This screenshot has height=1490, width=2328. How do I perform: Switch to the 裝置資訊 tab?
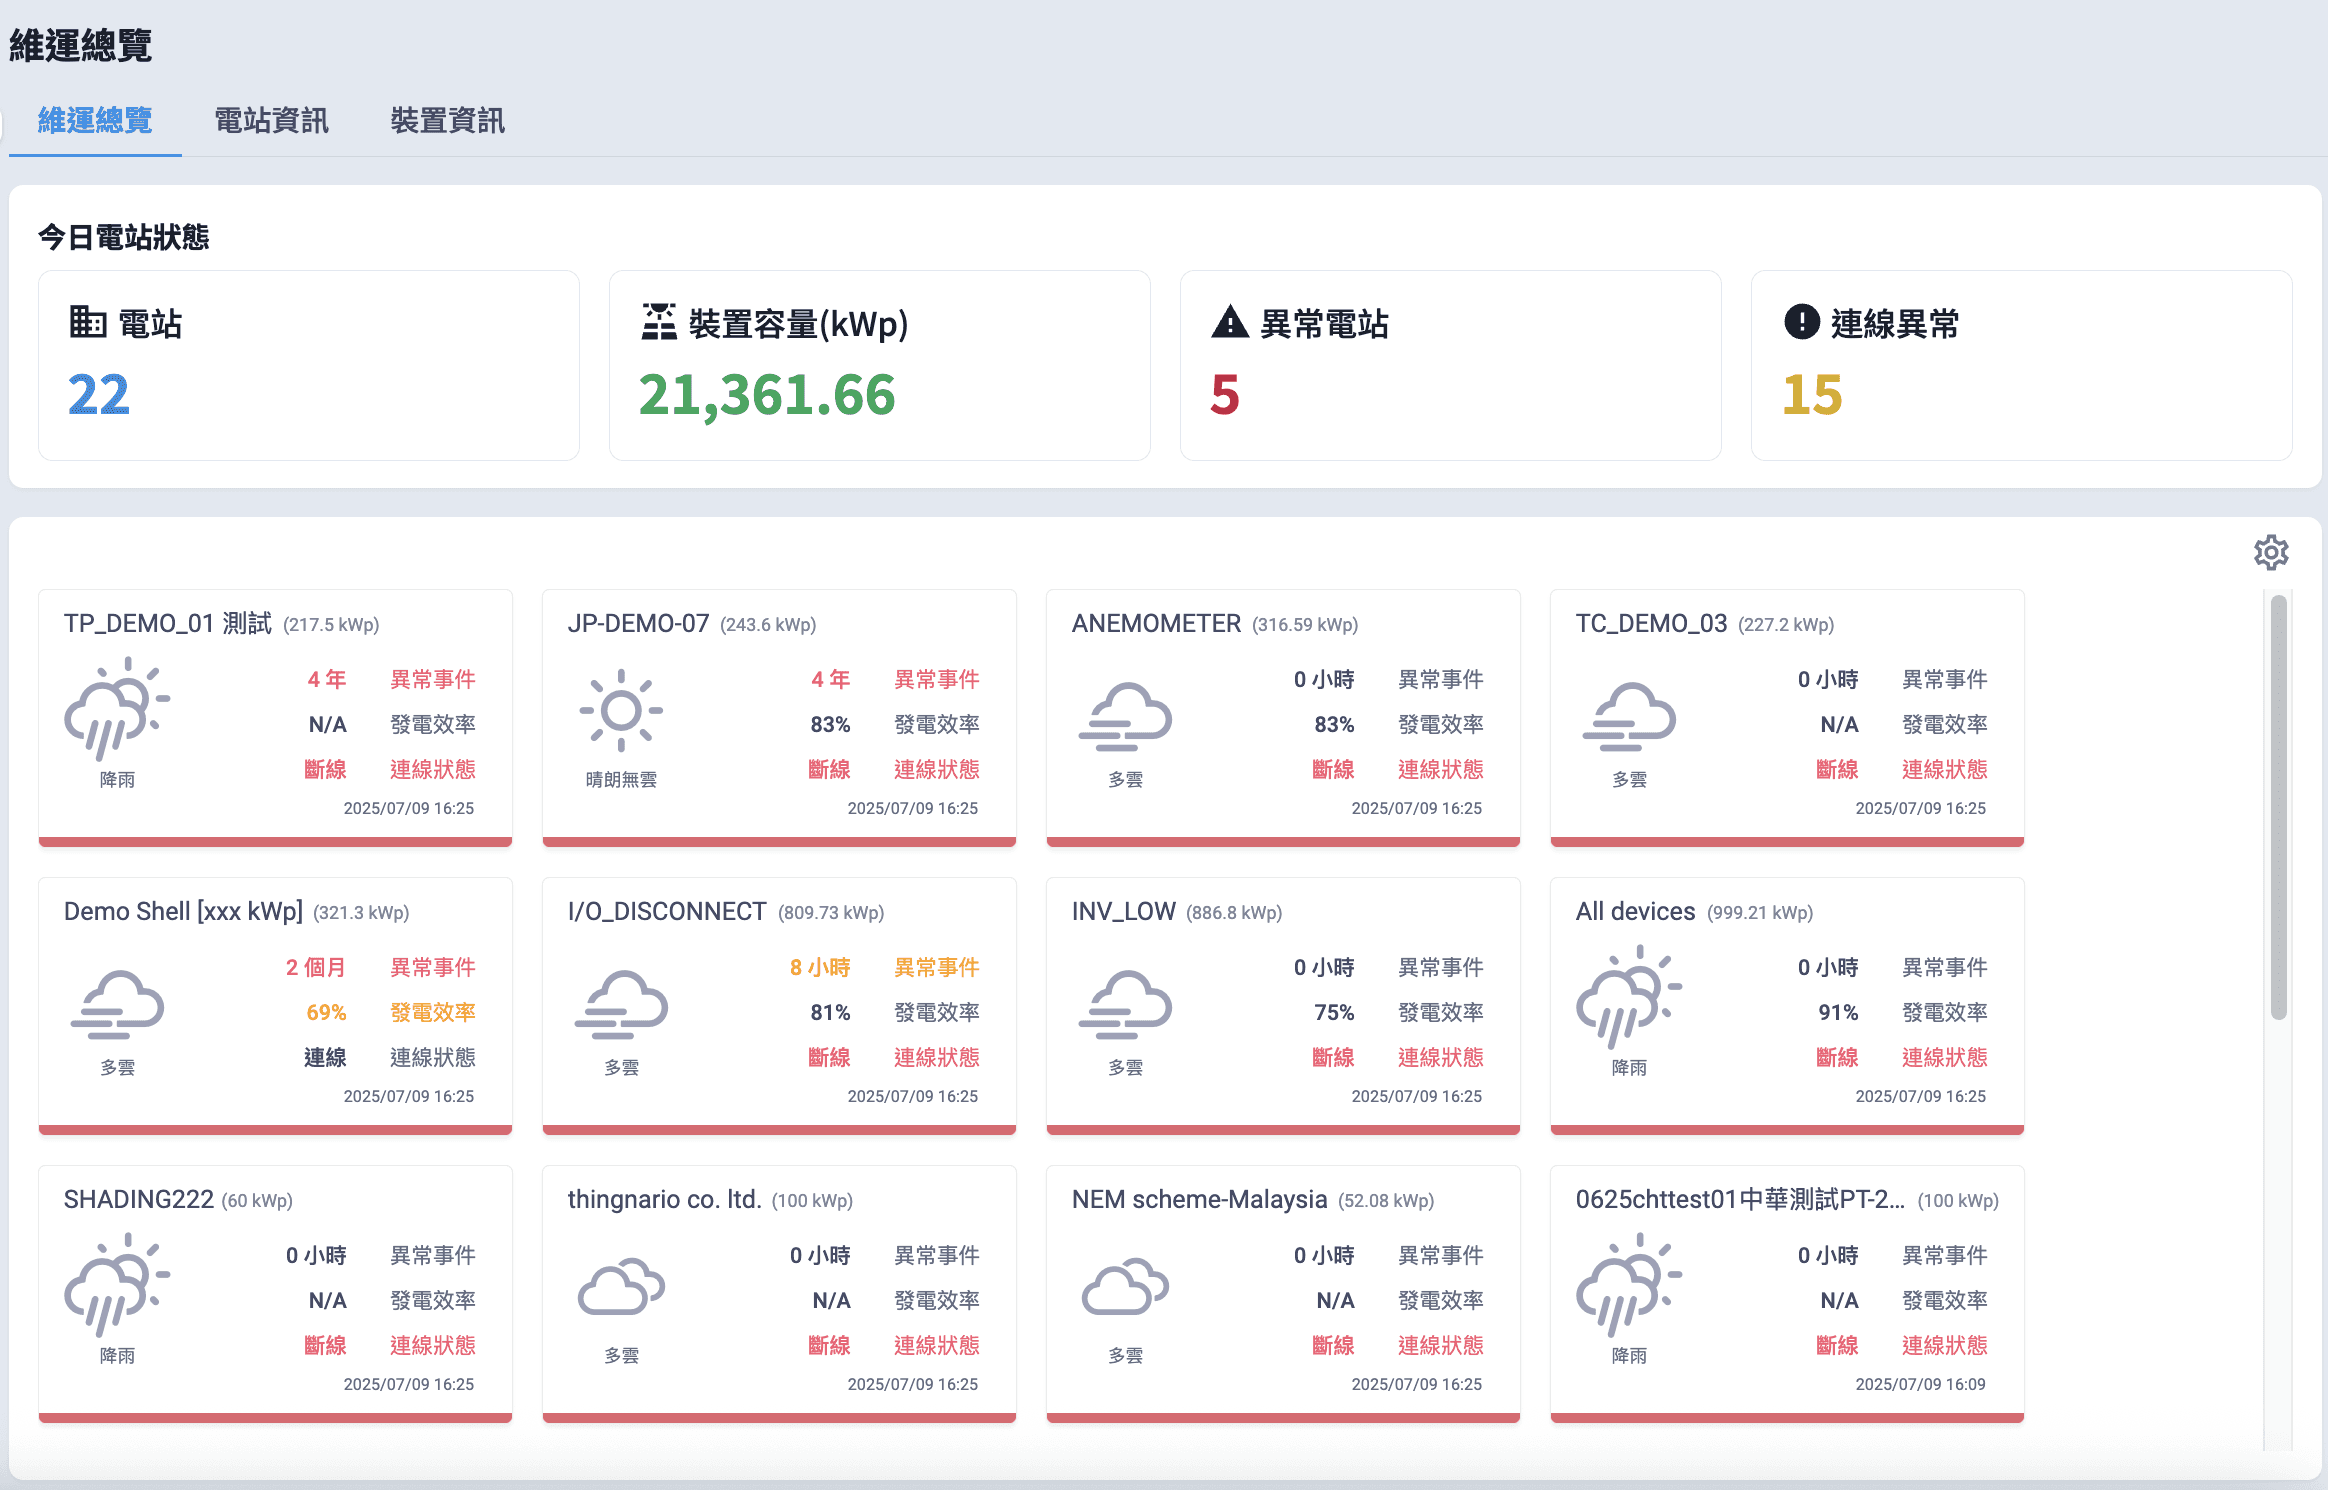(447, 121)
